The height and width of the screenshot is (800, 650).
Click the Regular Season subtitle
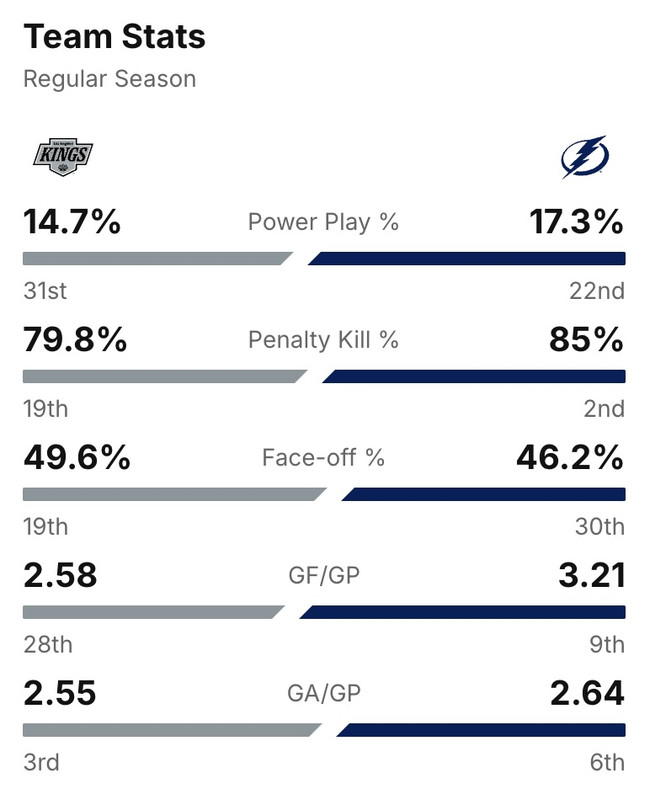pyautogui.click(x=110, y=79)
